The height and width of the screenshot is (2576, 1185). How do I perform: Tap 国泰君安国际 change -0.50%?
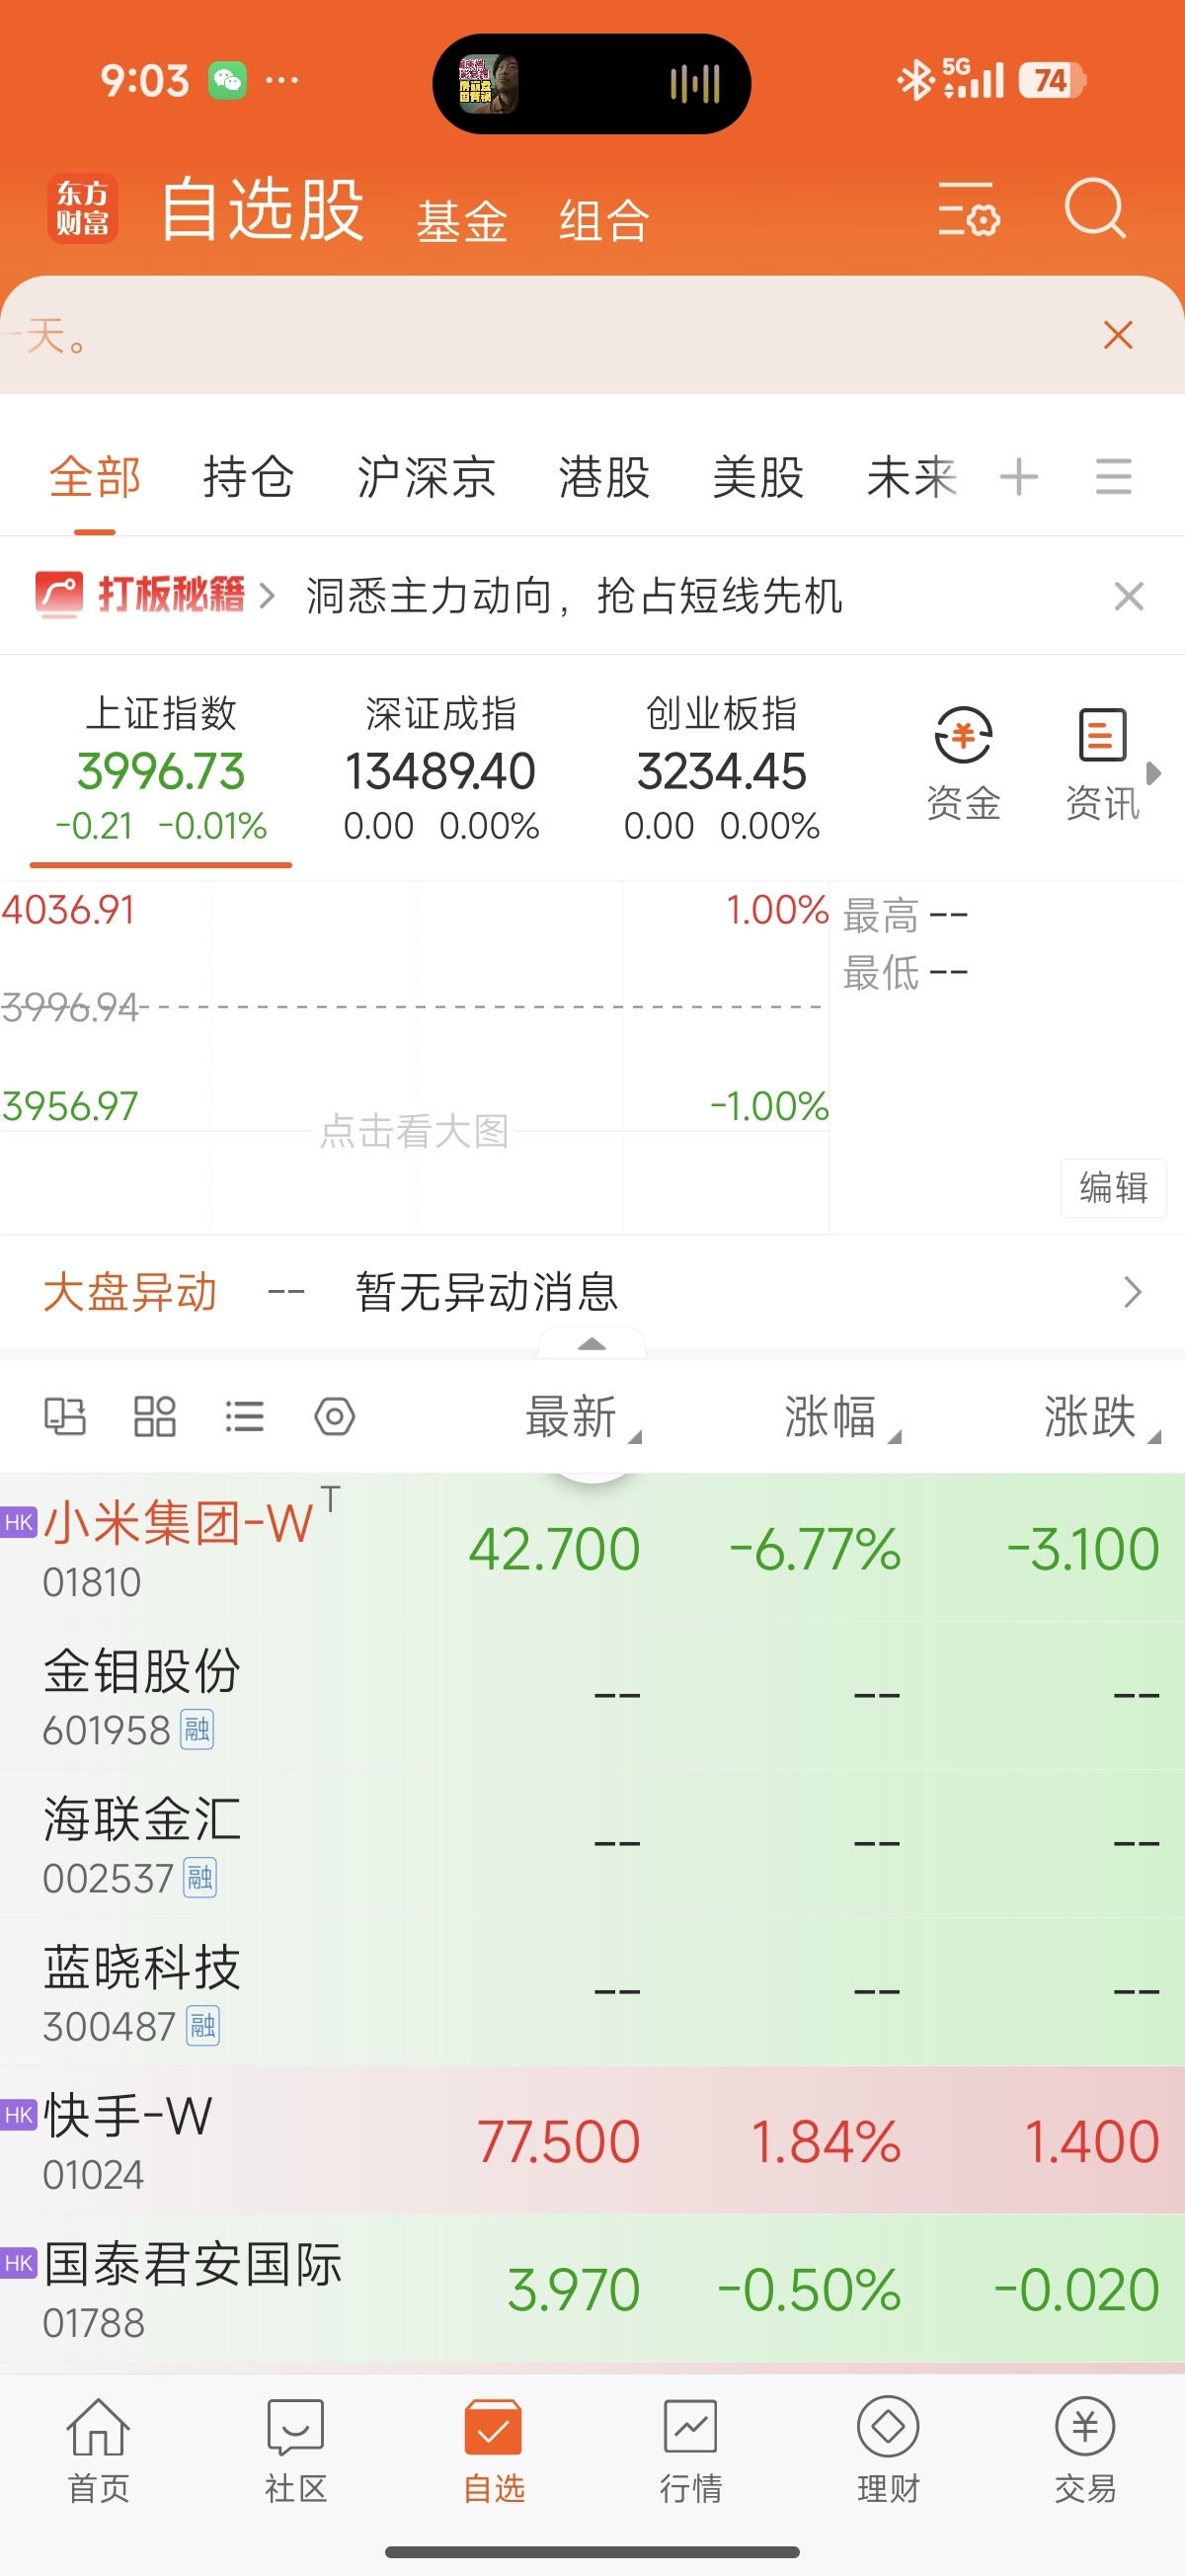[809, 2290]
